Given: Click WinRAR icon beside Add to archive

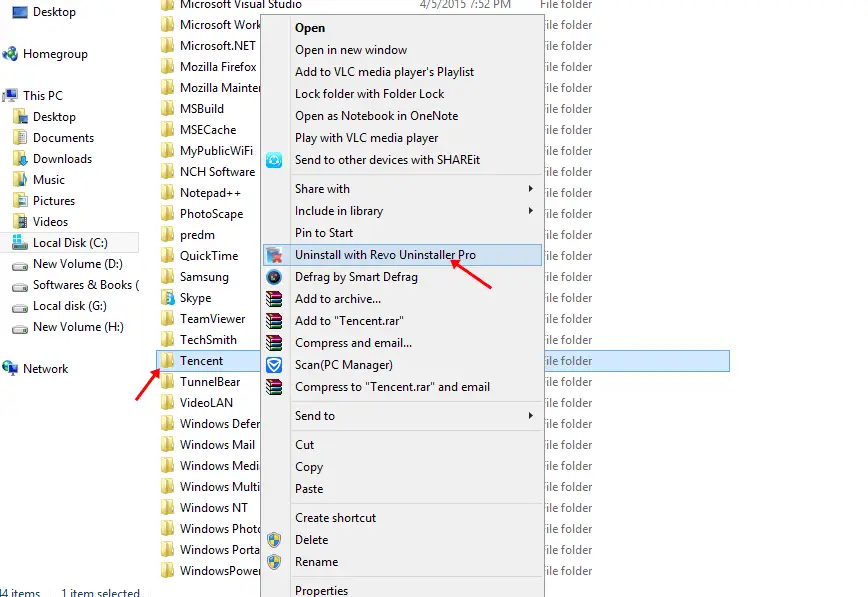Looking at the screenshot, I should 274,299.
